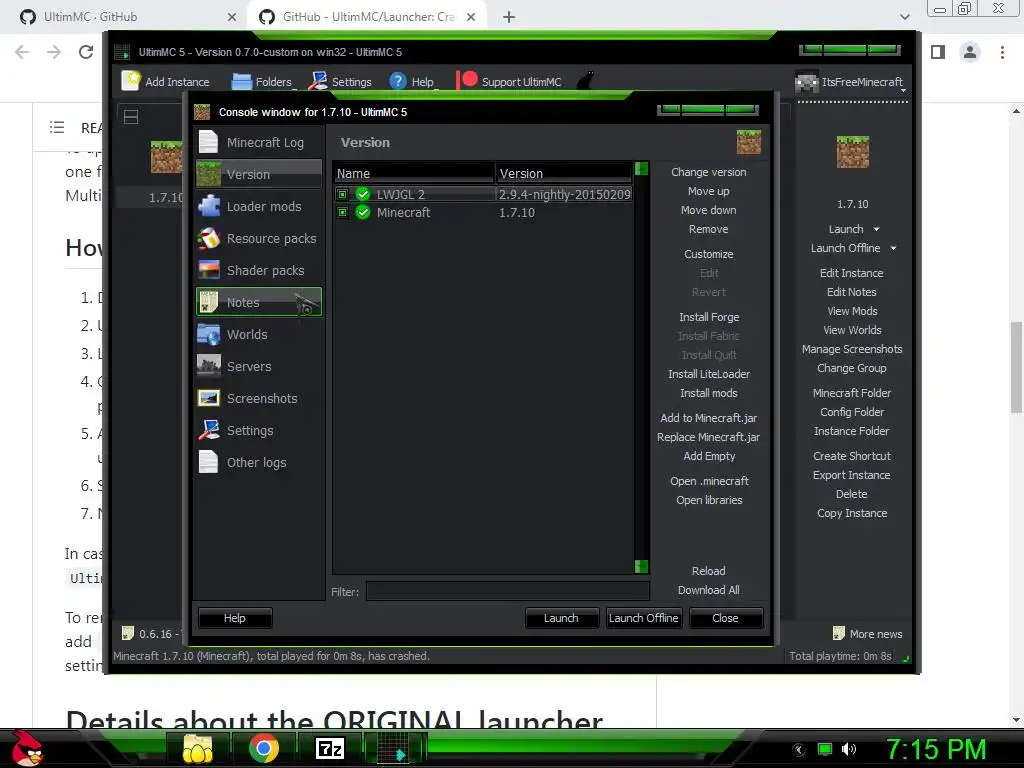Open the ItsFreeMinecraft accounts dropdown
1024x768 pixels.
click(x=903, y=91)
